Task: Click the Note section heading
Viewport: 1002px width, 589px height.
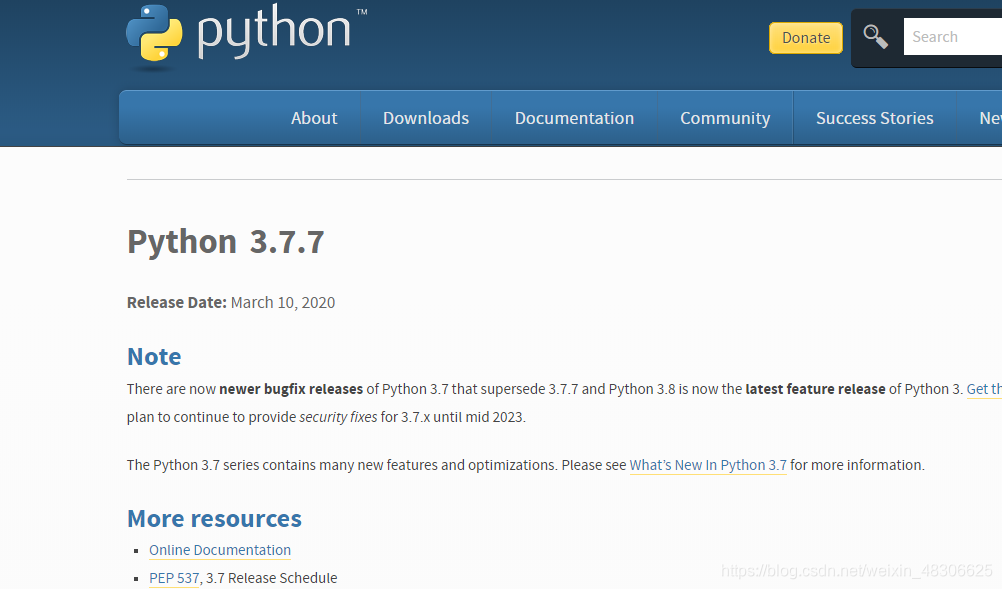Action: [154, 356]
